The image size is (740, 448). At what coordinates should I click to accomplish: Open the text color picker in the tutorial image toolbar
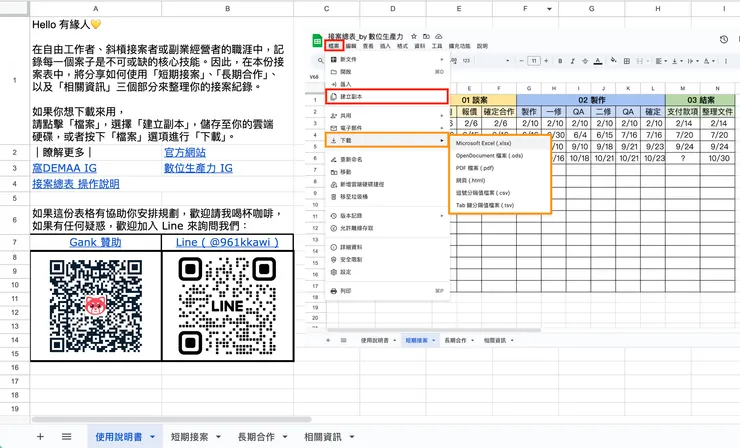pyautogui.click(x=598, y=61)
